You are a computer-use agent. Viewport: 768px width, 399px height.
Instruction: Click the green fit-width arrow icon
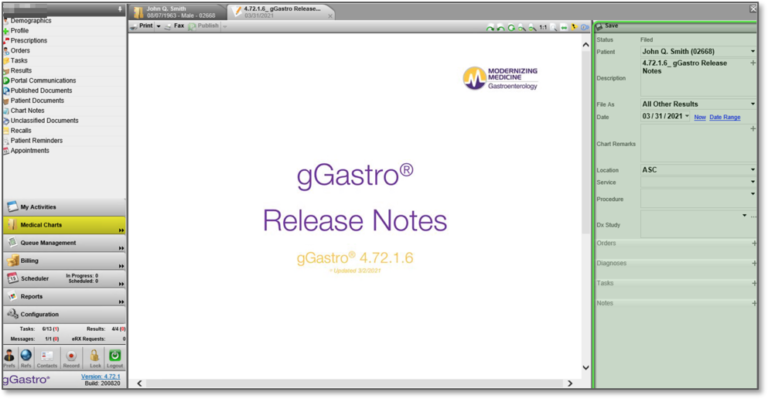564,28
